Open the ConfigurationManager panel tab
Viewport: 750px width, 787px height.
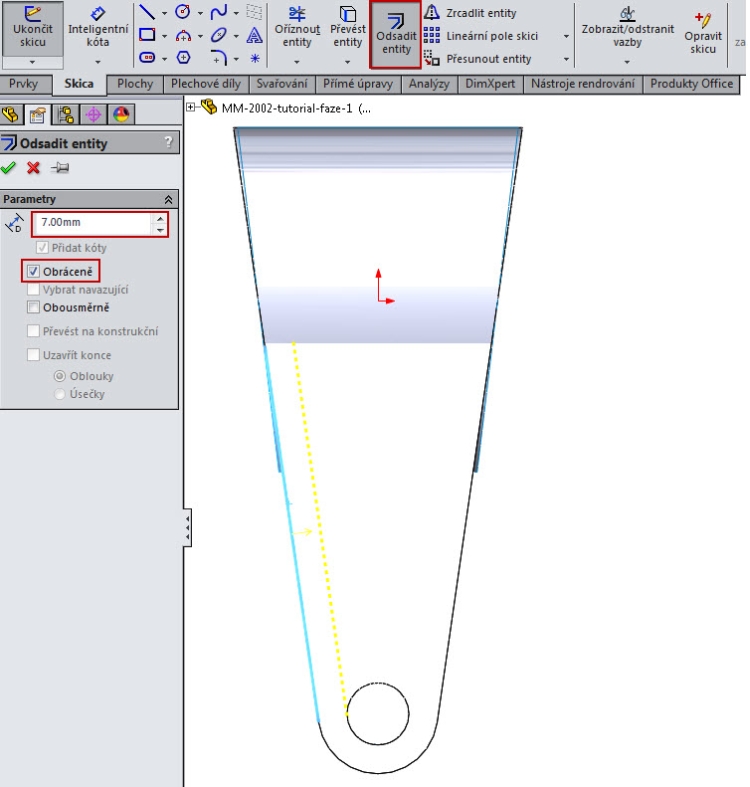pyautogui.click(x=66, y=115)
